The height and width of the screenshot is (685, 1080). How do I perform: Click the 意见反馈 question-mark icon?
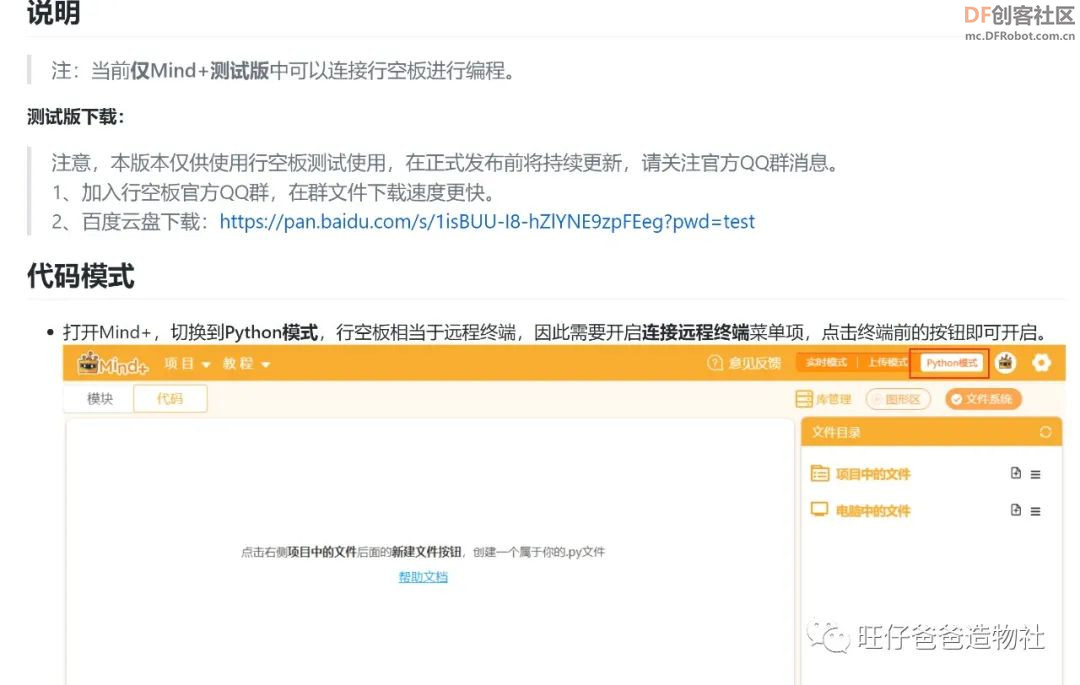[x=715, y=363]
